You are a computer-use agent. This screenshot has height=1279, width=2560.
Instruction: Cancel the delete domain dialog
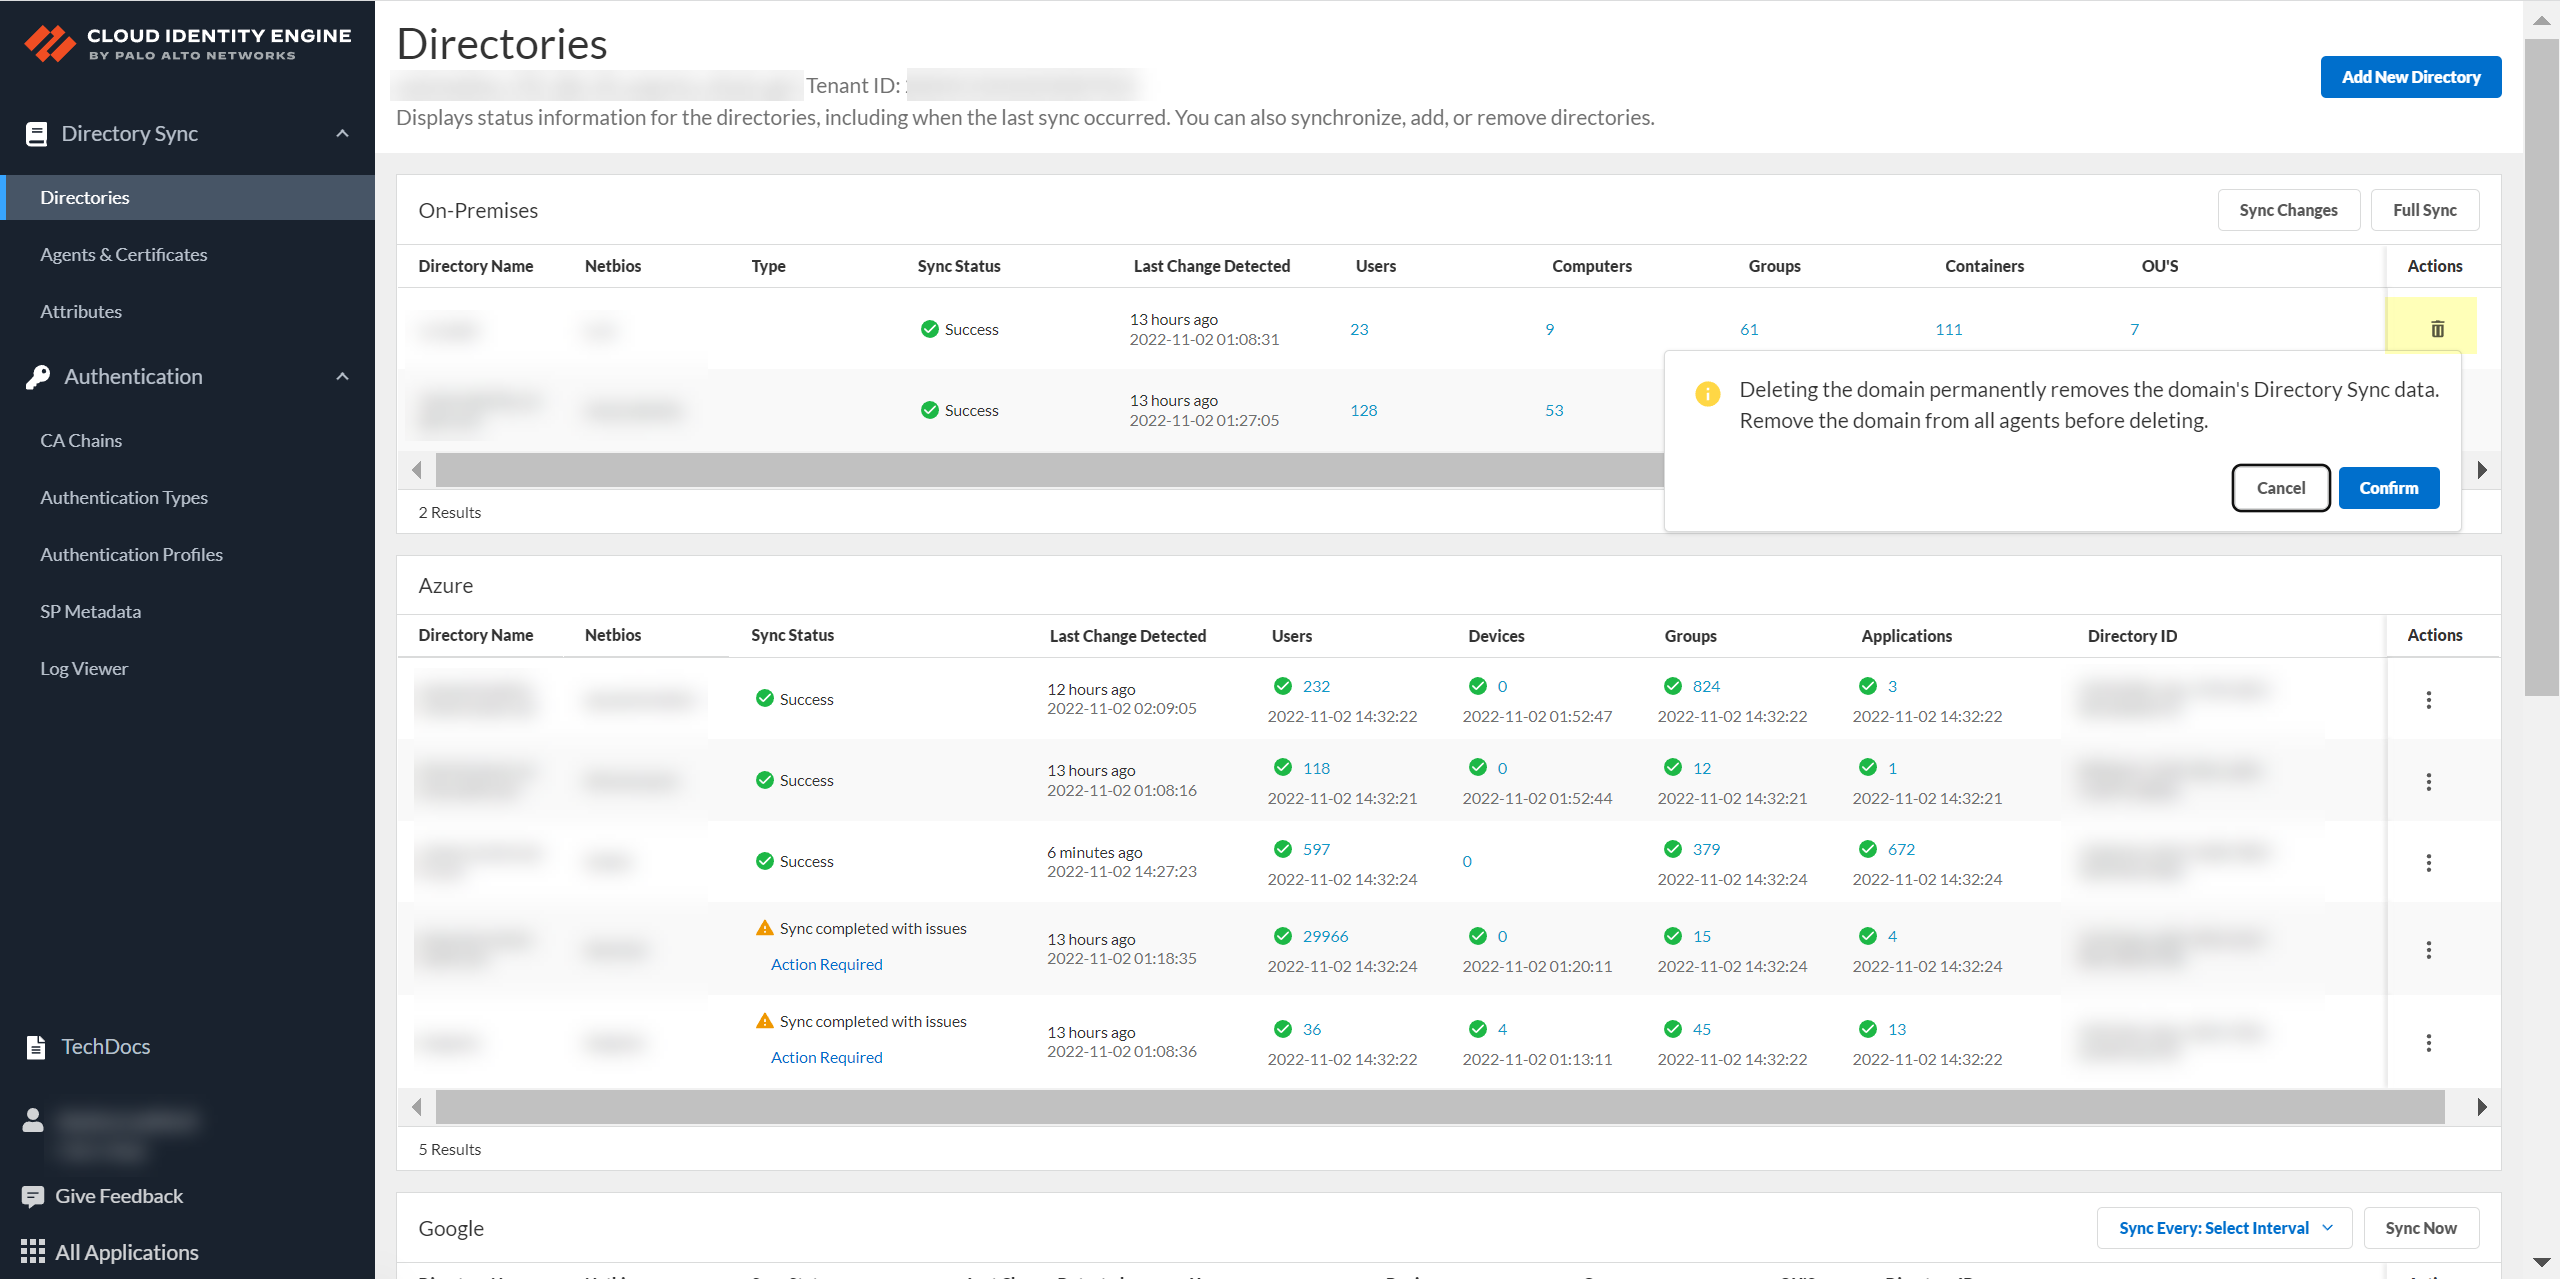[2280, 488]
